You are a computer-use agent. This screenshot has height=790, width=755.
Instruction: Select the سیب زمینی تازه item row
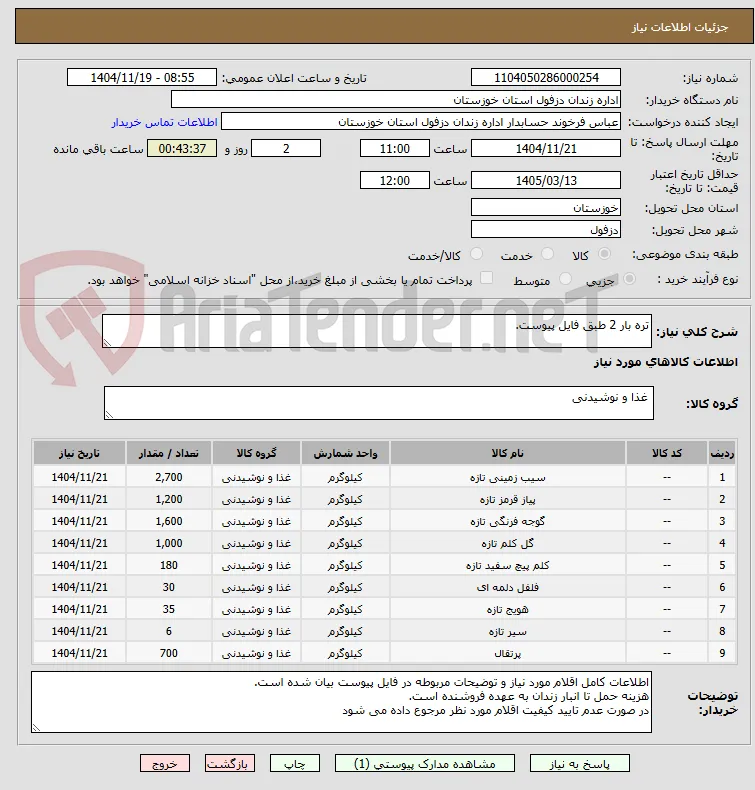(x=385, y=477)
